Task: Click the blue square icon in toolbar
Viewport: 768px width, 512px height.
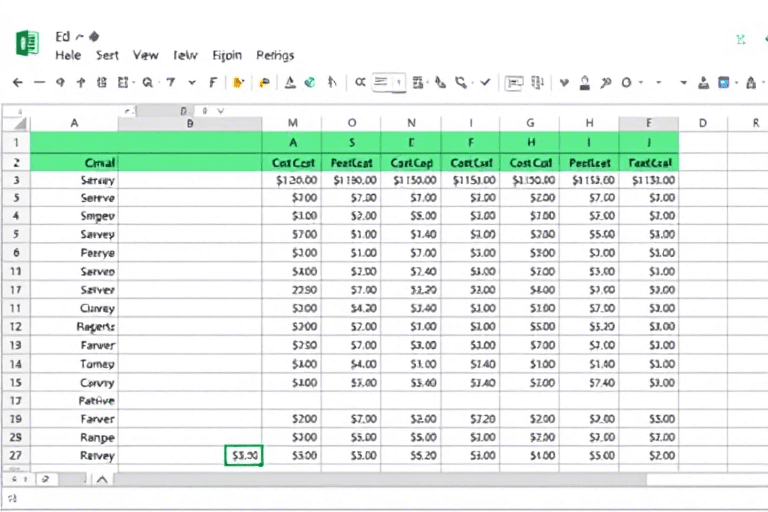Action: 724,83
